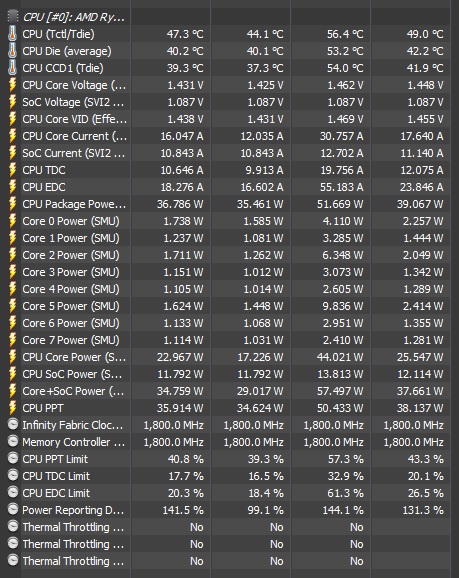Click lightning icon beside SoC Current

(x=13, y=153)
